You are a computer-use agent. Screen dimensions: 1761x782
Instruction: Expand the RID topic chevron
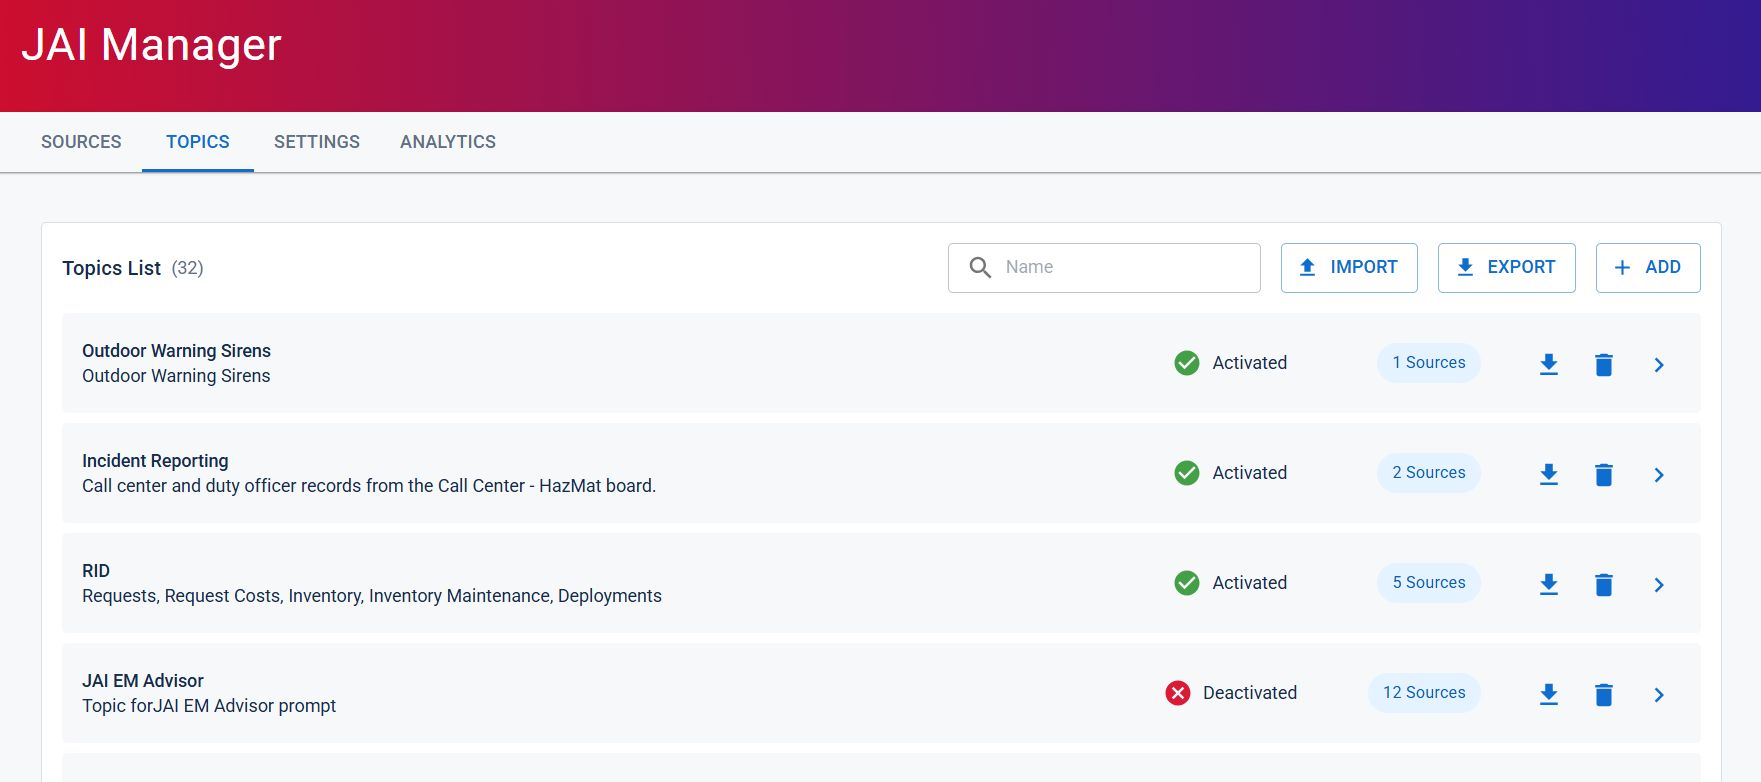[x=1659, y=585]
